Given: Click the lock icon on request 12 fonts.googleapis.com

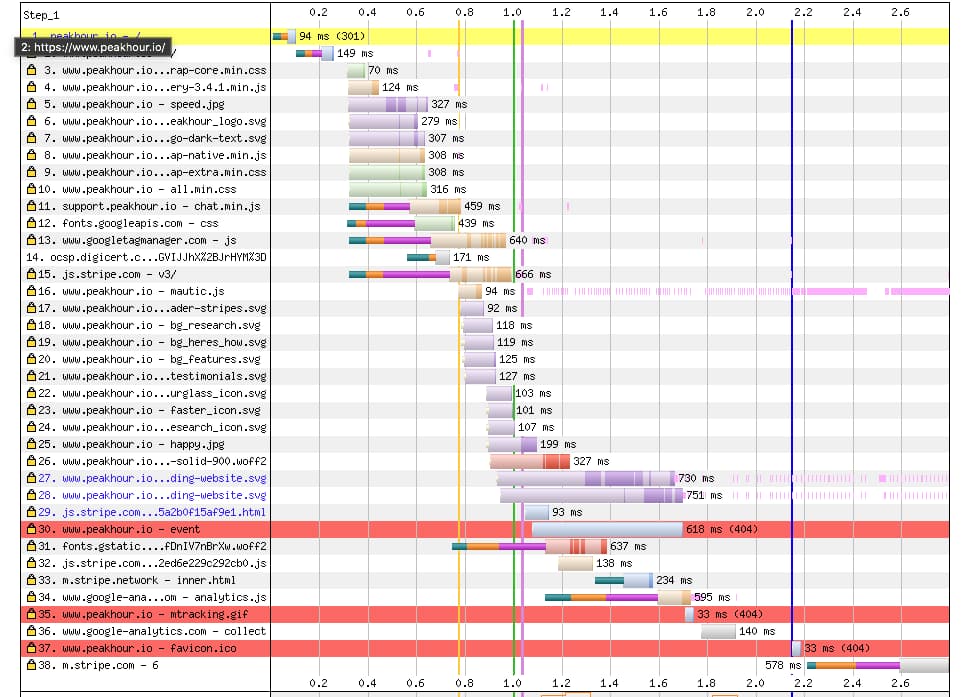Looking at the screenshot, I should 32,223.
